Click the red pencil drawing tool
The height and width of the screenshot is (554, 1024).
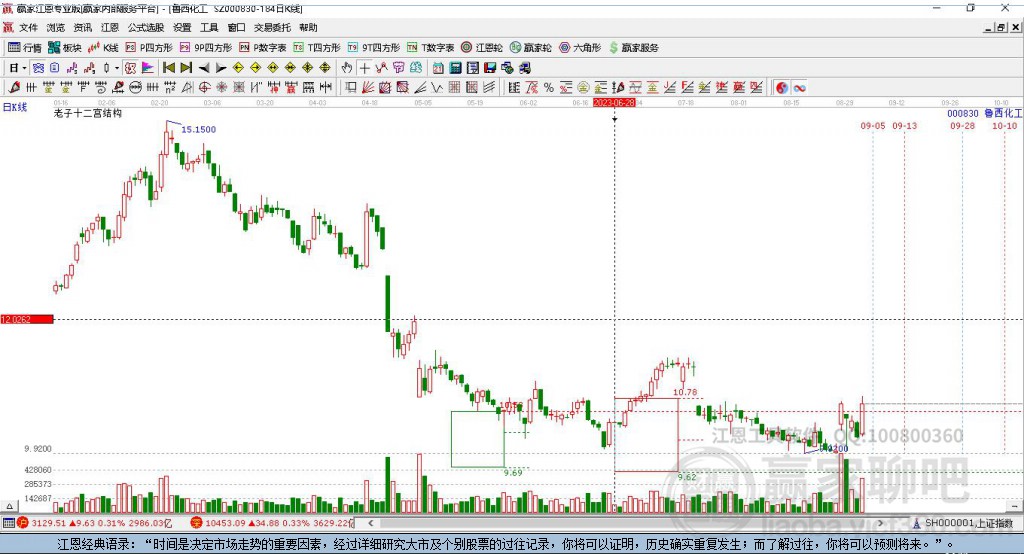[14, 88]
